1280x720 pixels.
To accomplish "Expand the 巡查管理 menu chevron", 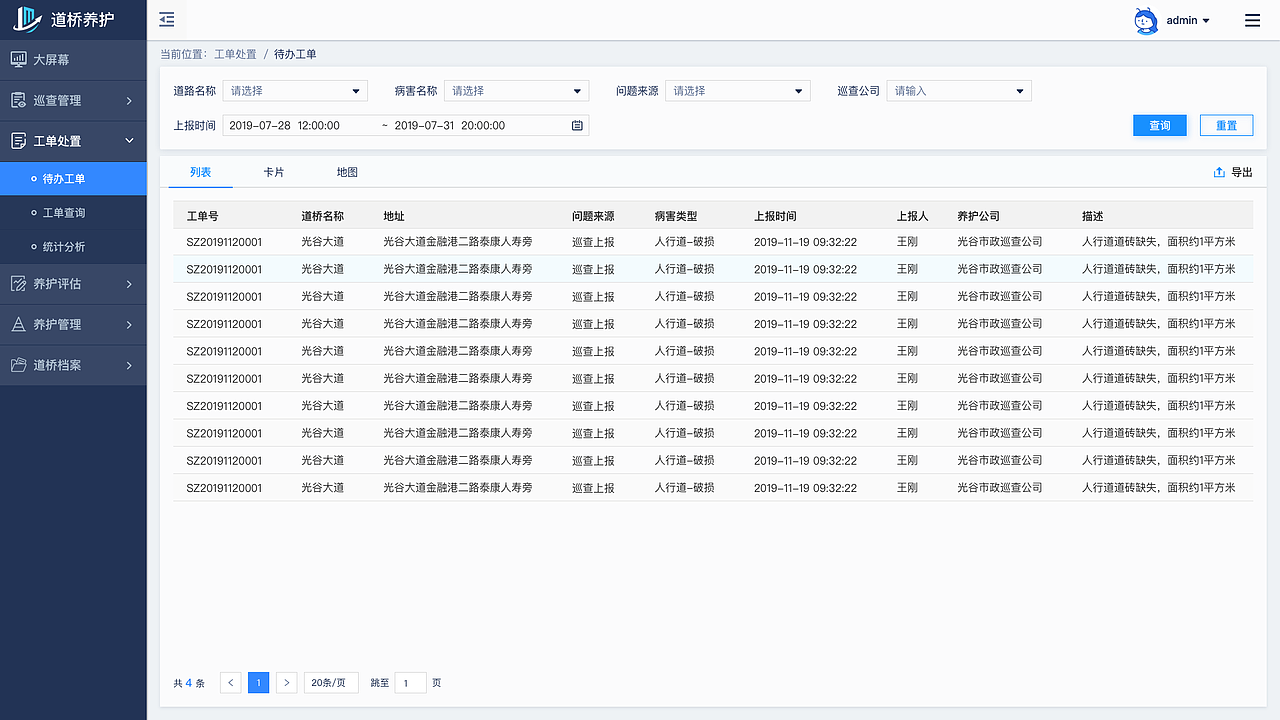I will coord(129,100).
